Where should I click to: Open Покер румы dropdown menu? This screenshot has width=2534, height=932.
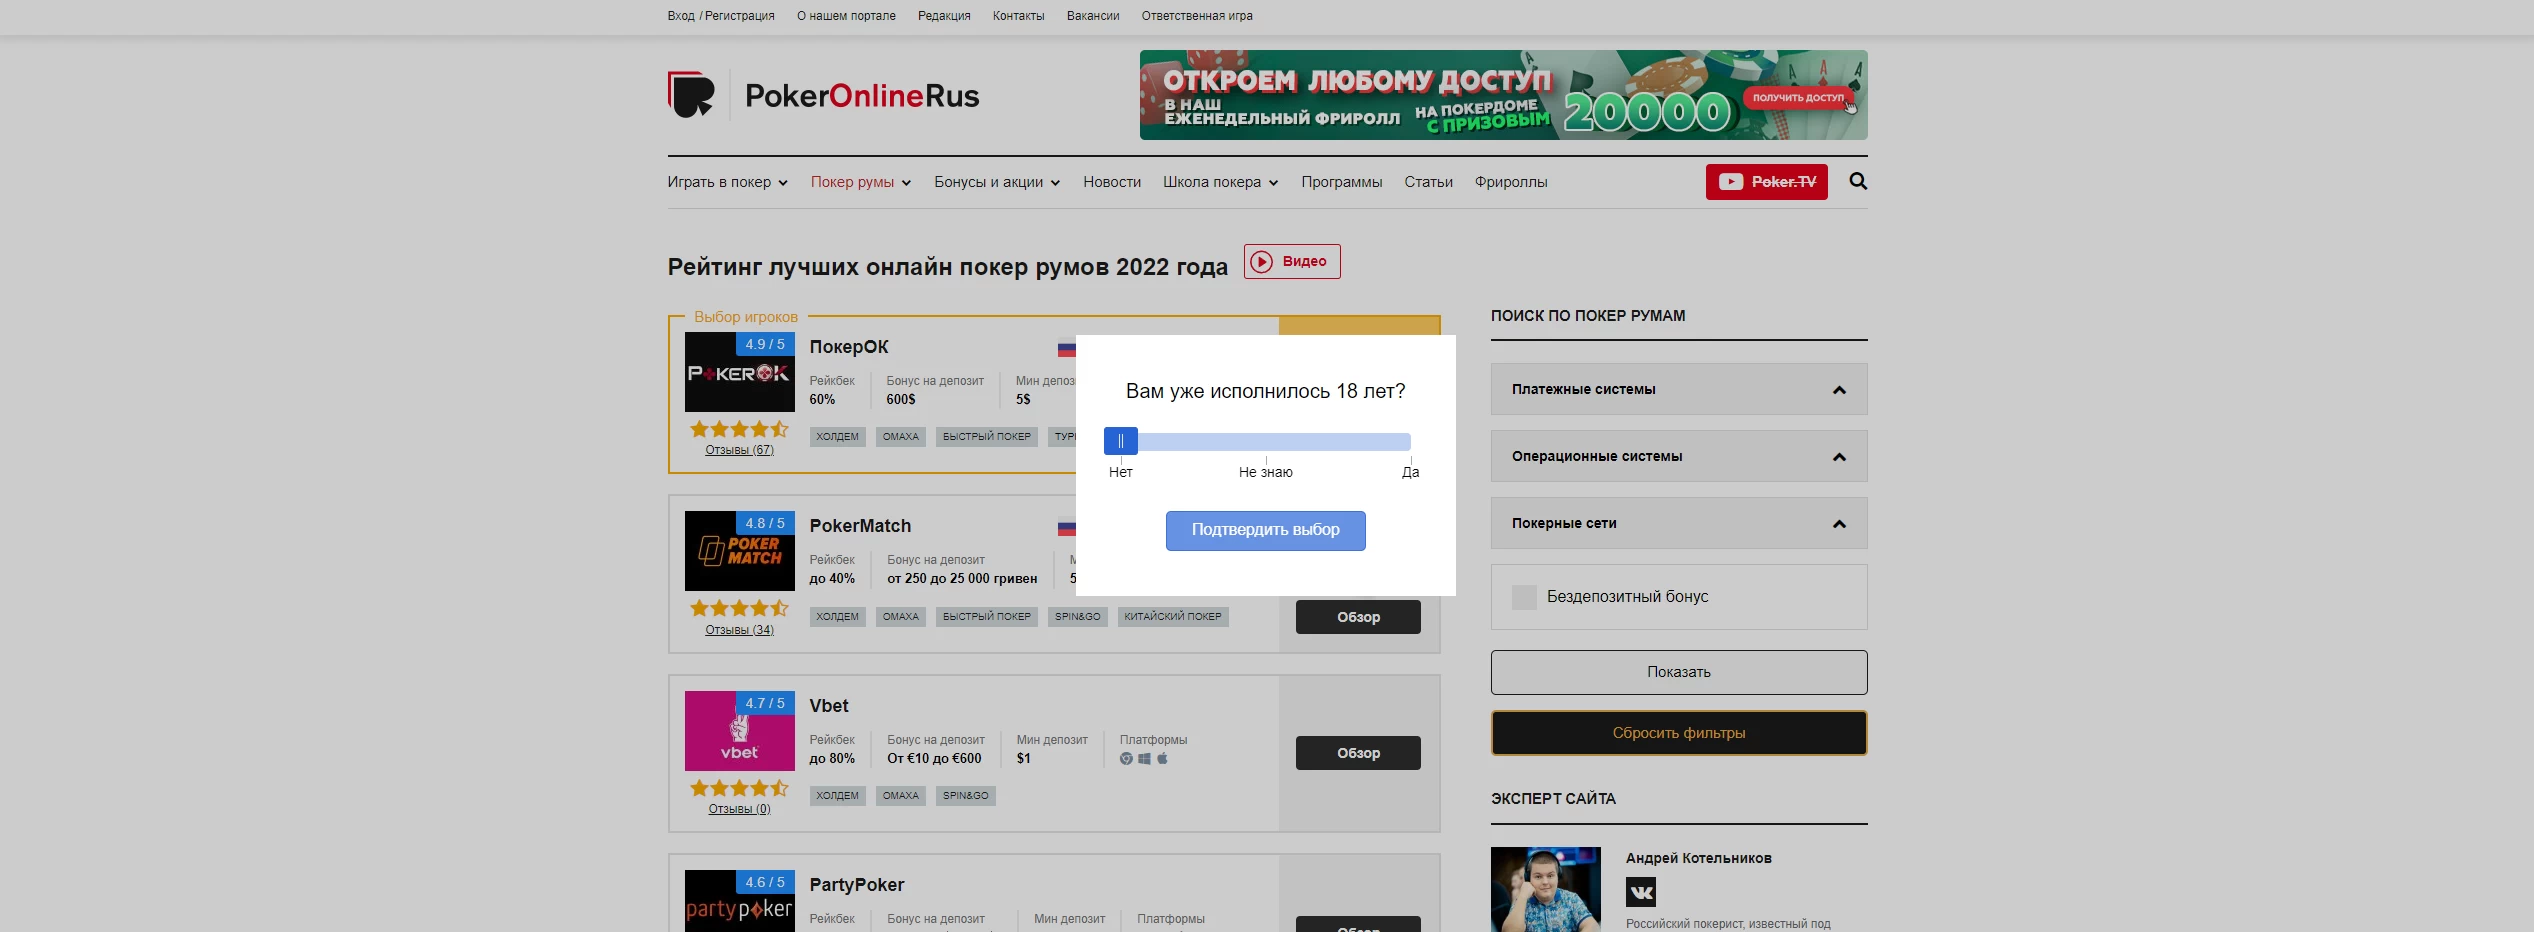tap(860, 182)
